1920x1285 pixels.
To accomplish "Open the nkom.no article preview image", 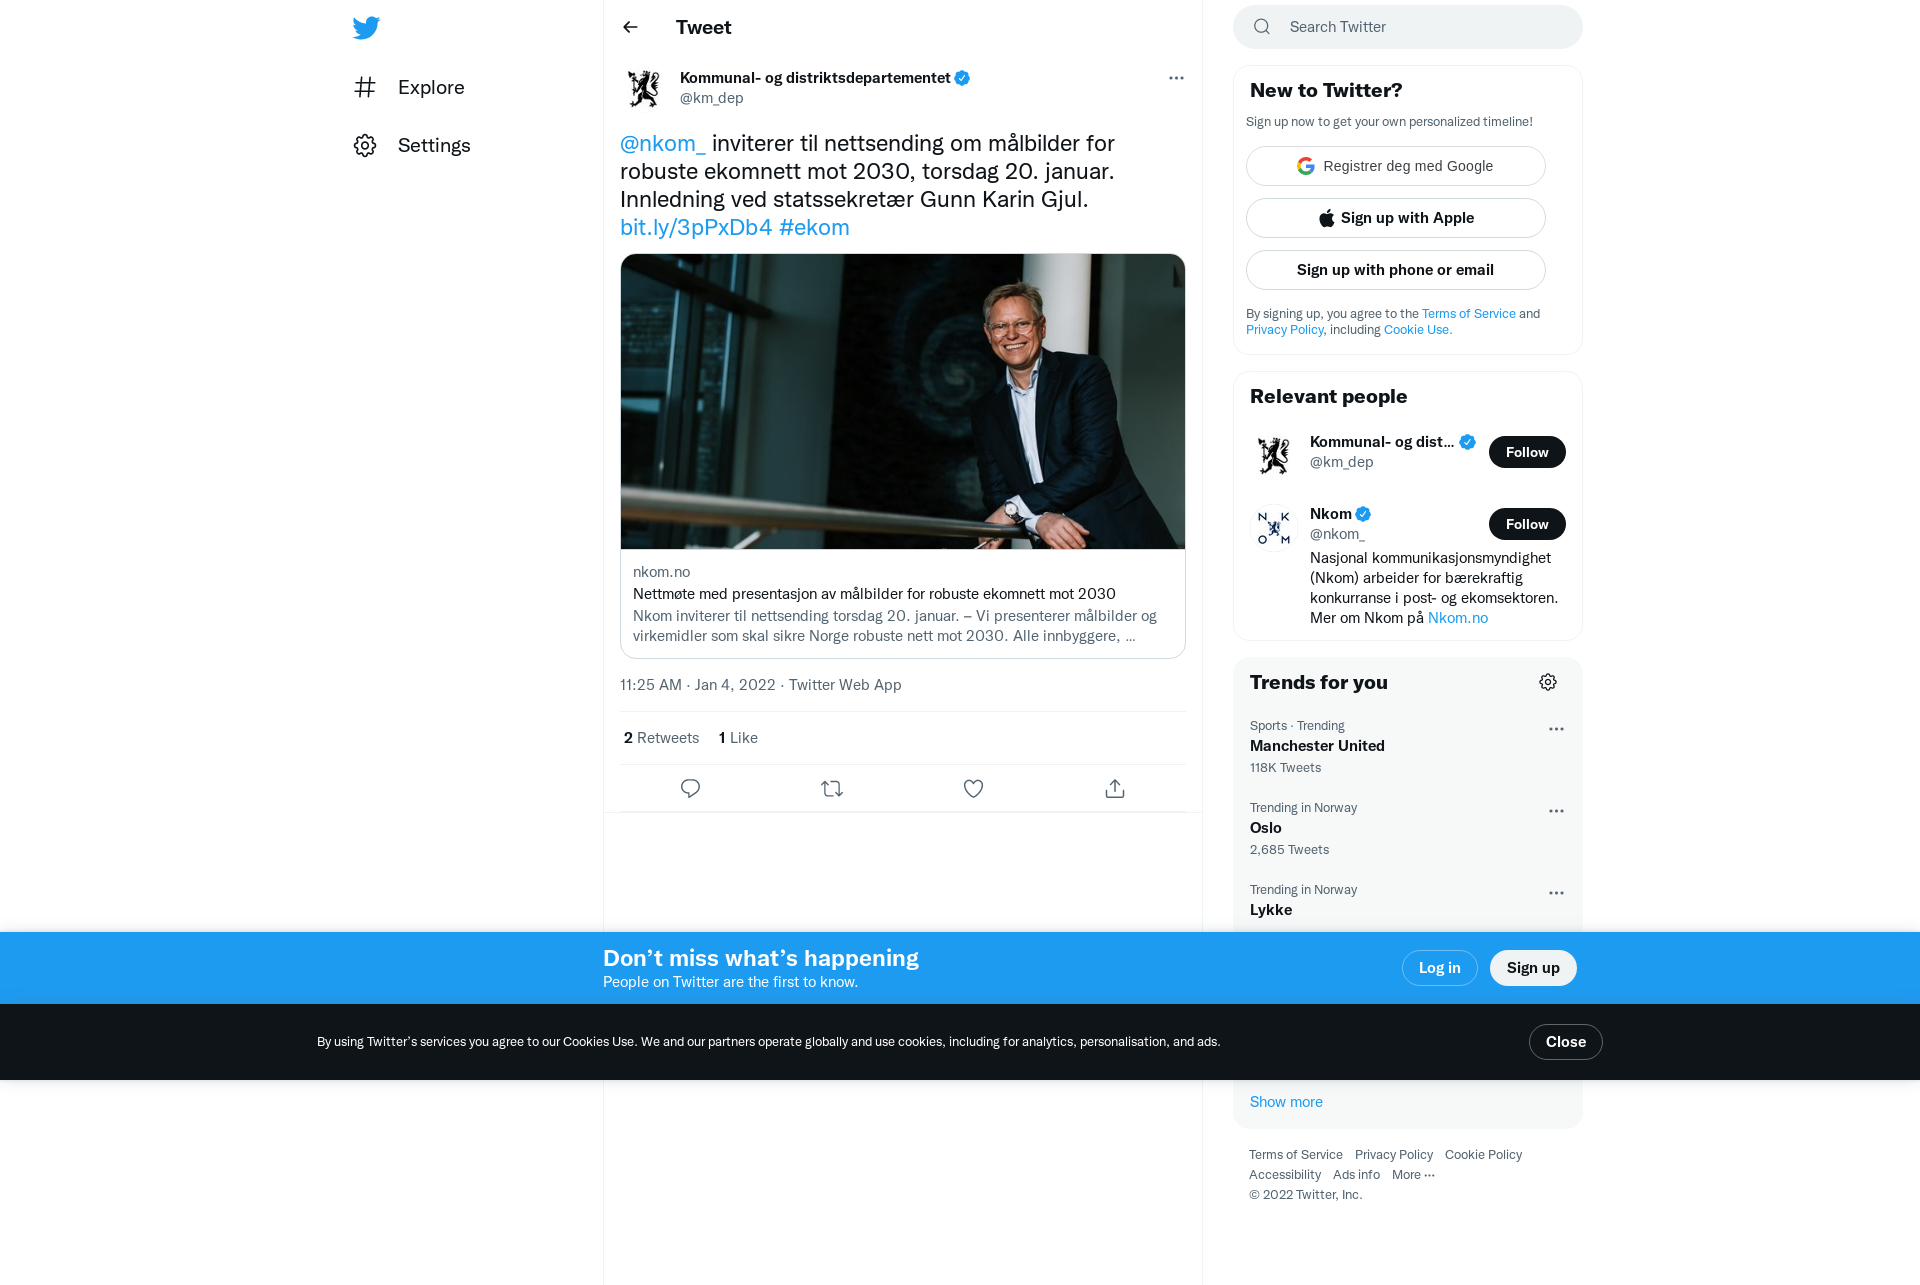I will point(903,401).
